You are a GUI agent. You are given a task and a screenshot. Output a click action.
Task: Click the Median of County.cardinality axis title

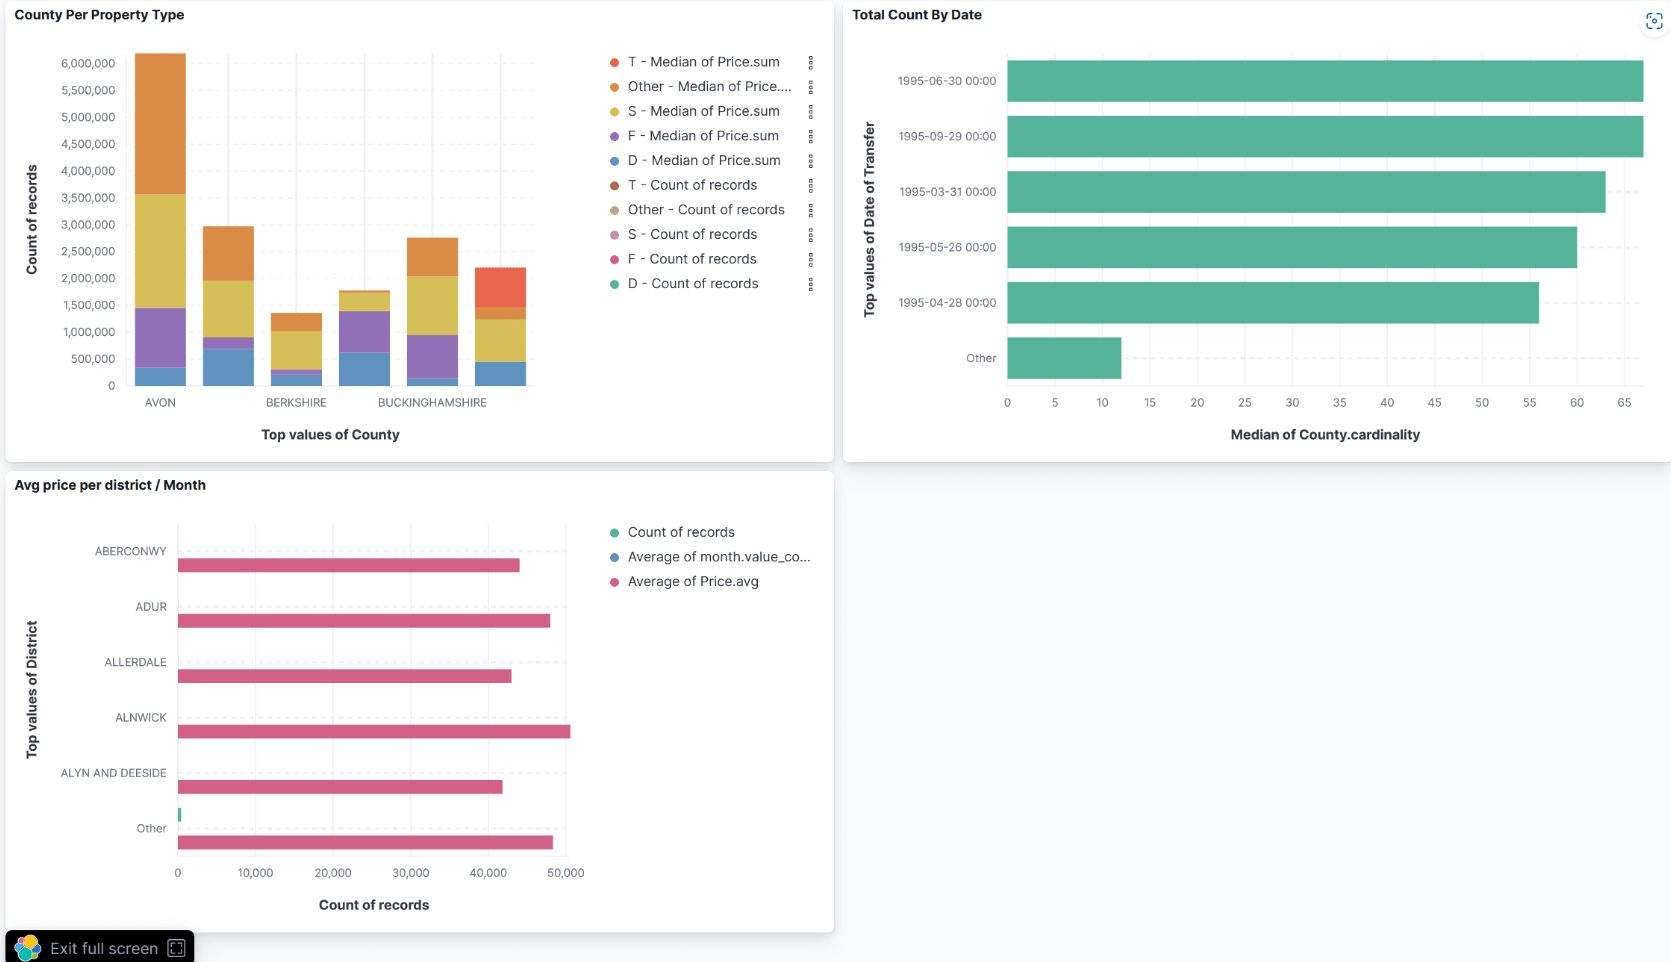pos(1325,435)
